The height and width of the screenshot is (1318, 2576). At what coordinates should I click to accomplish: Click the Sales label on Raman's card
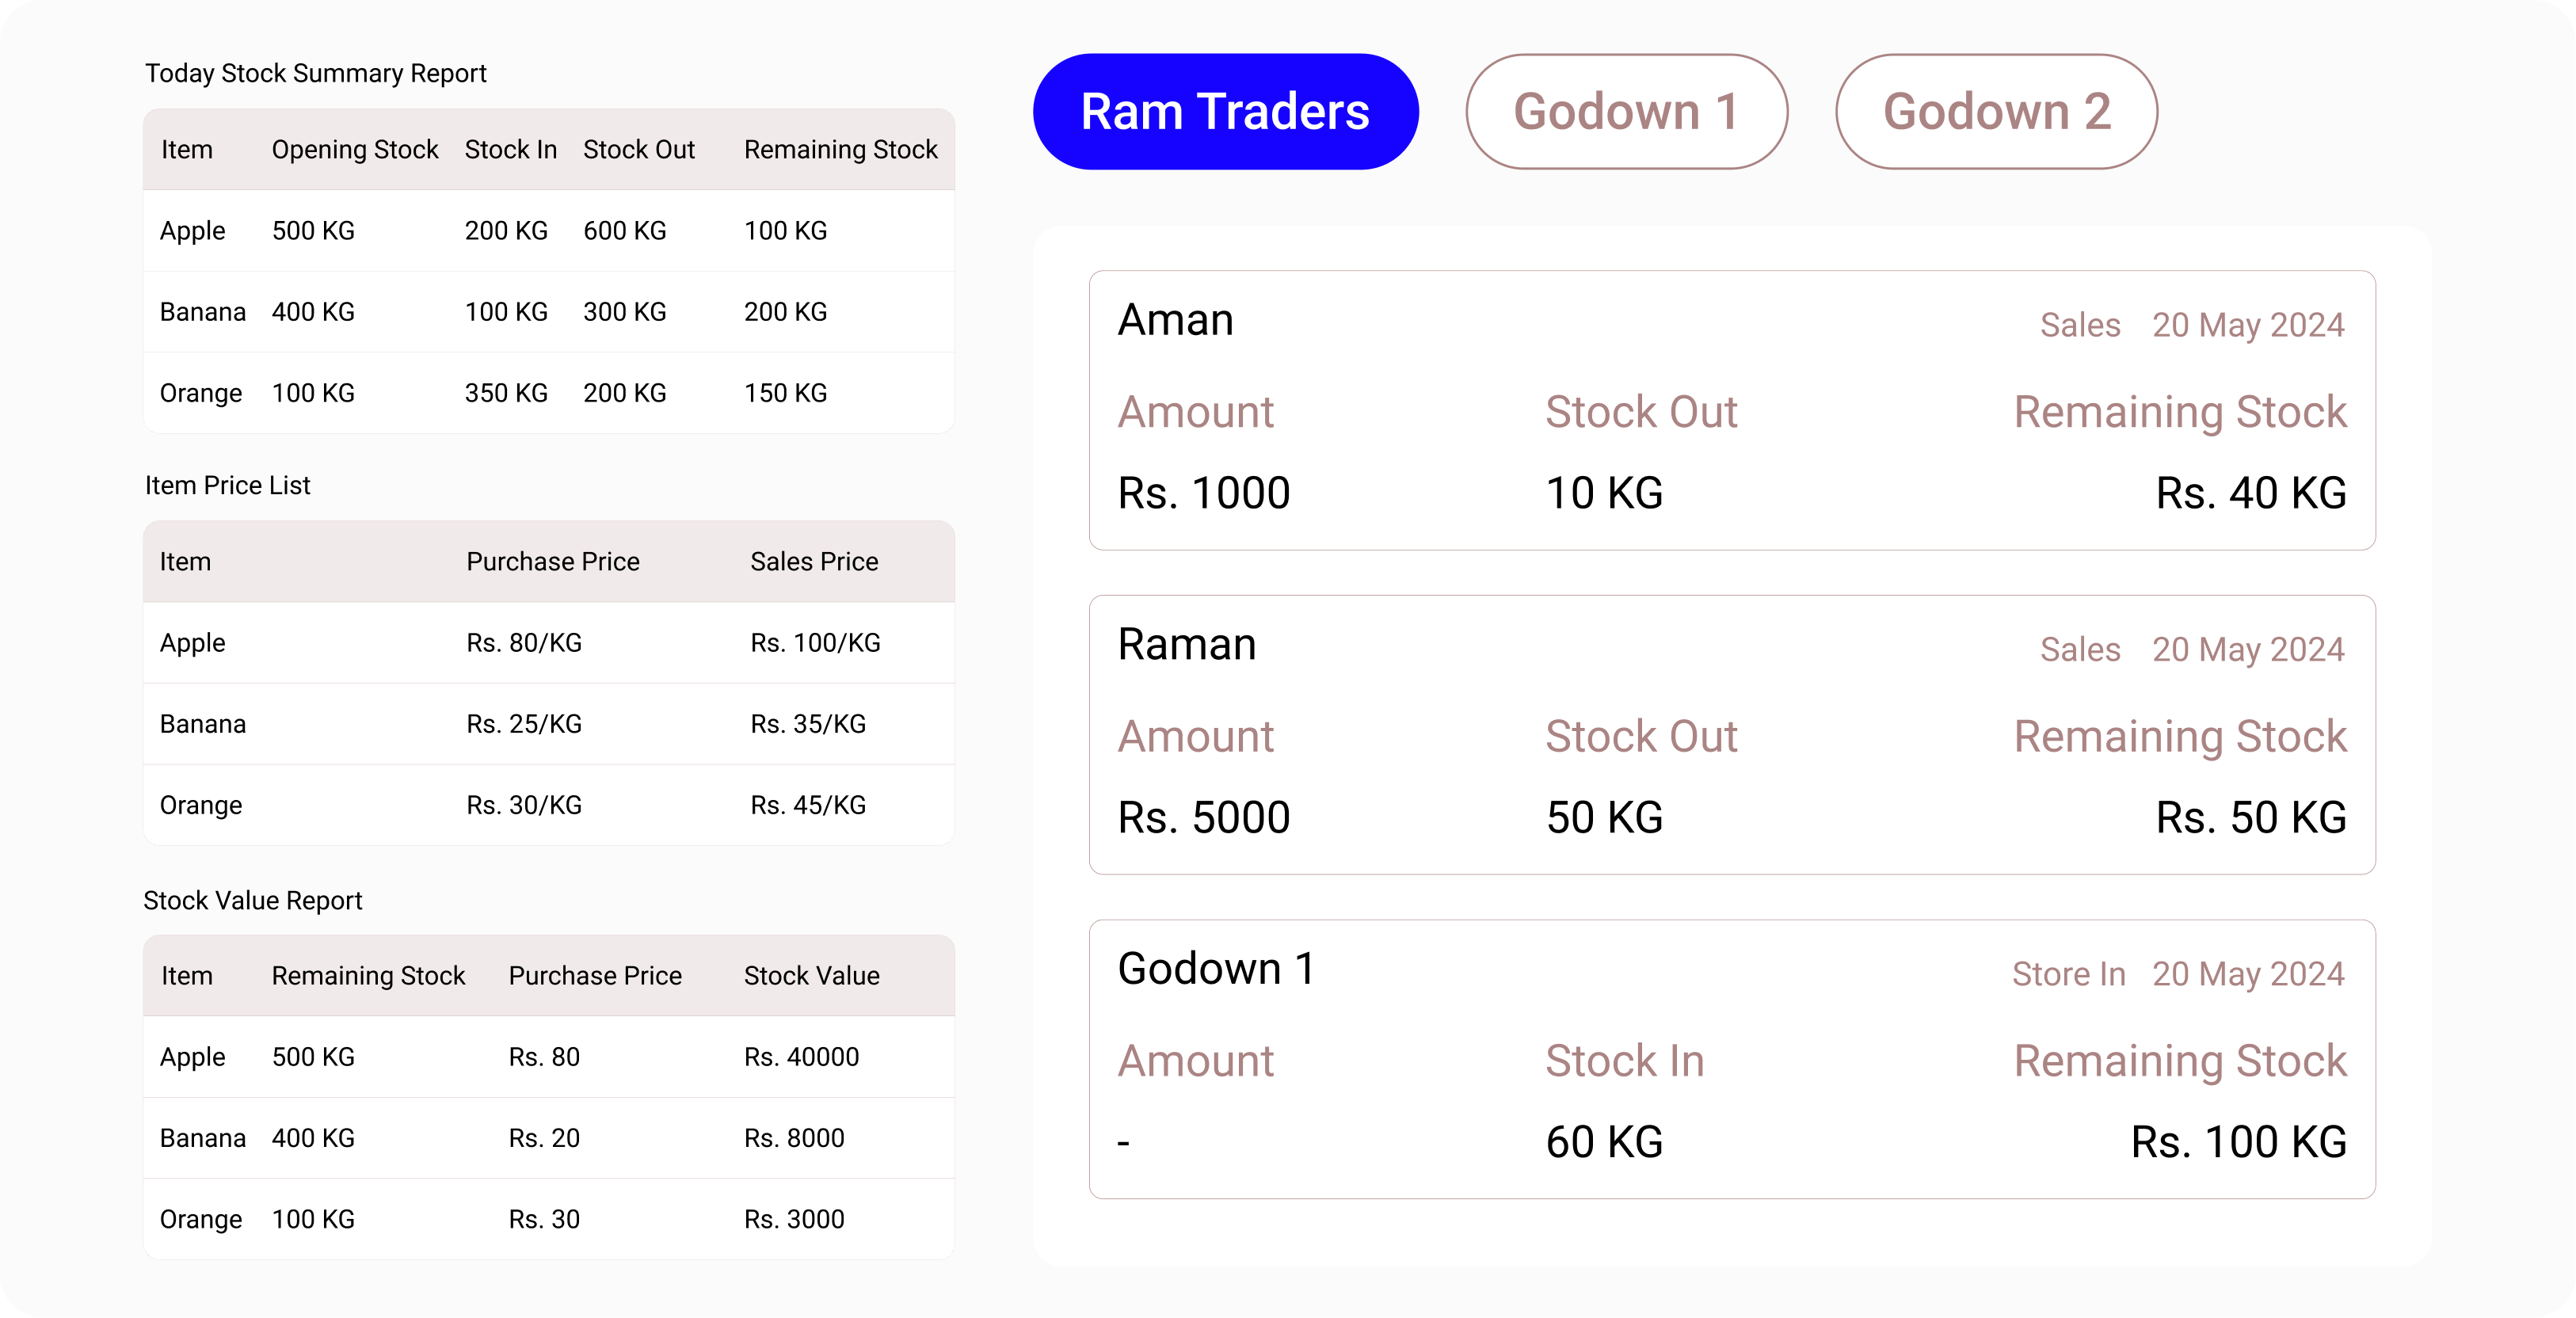(2079, 649)
